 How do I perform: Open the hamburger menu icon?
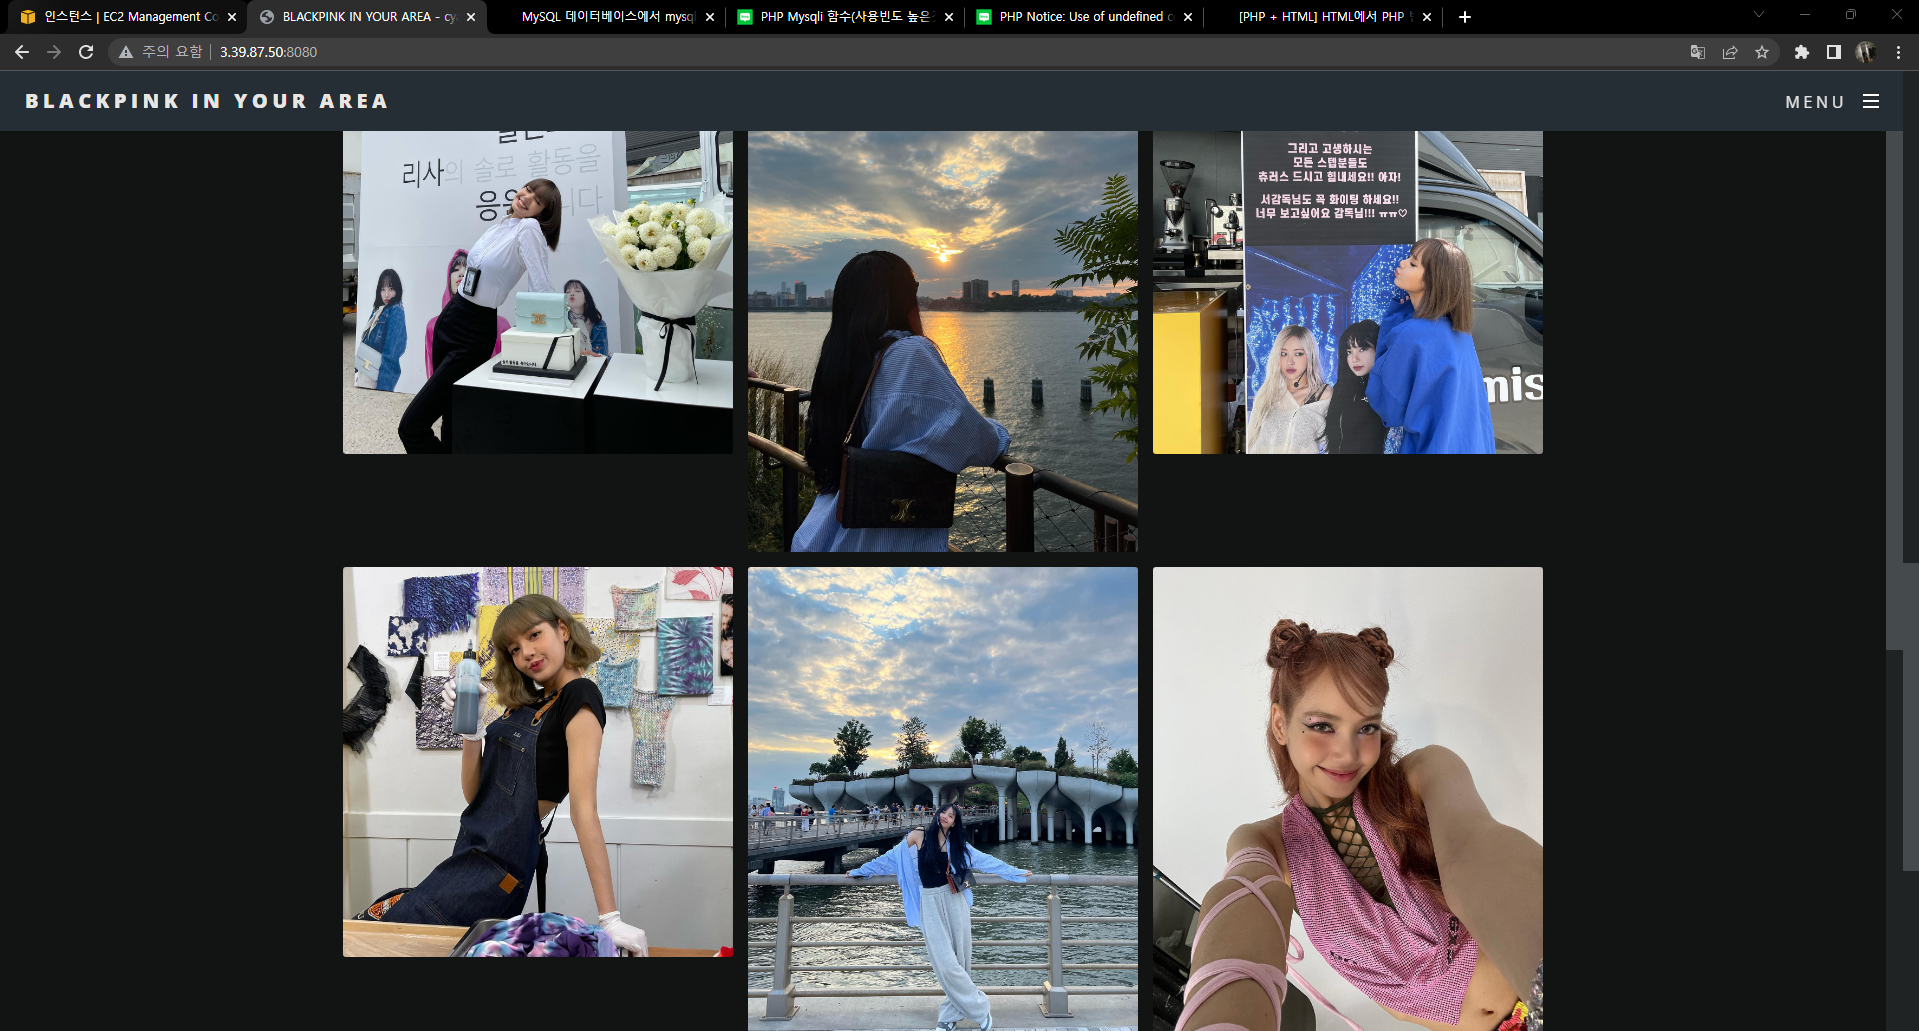1871,101
